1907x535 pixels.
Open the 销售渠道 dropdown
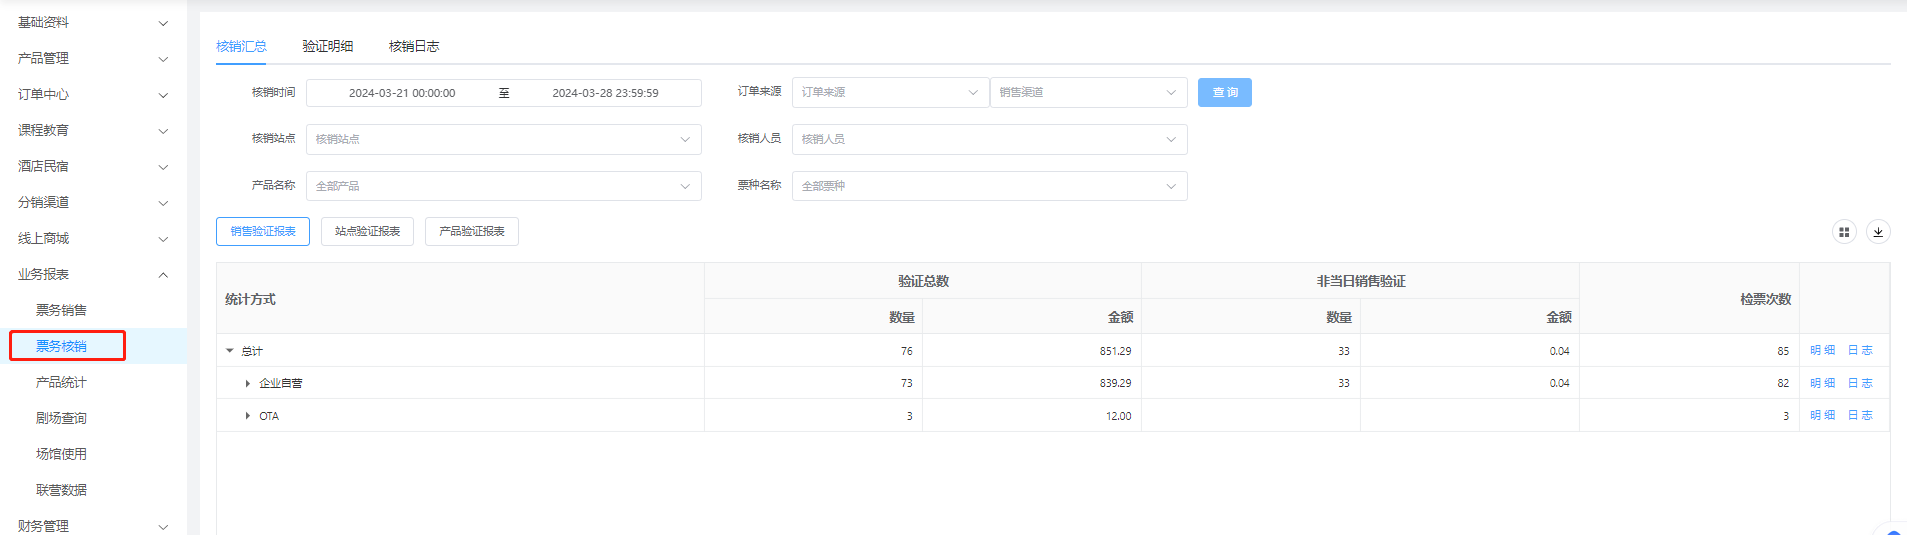1087,93
